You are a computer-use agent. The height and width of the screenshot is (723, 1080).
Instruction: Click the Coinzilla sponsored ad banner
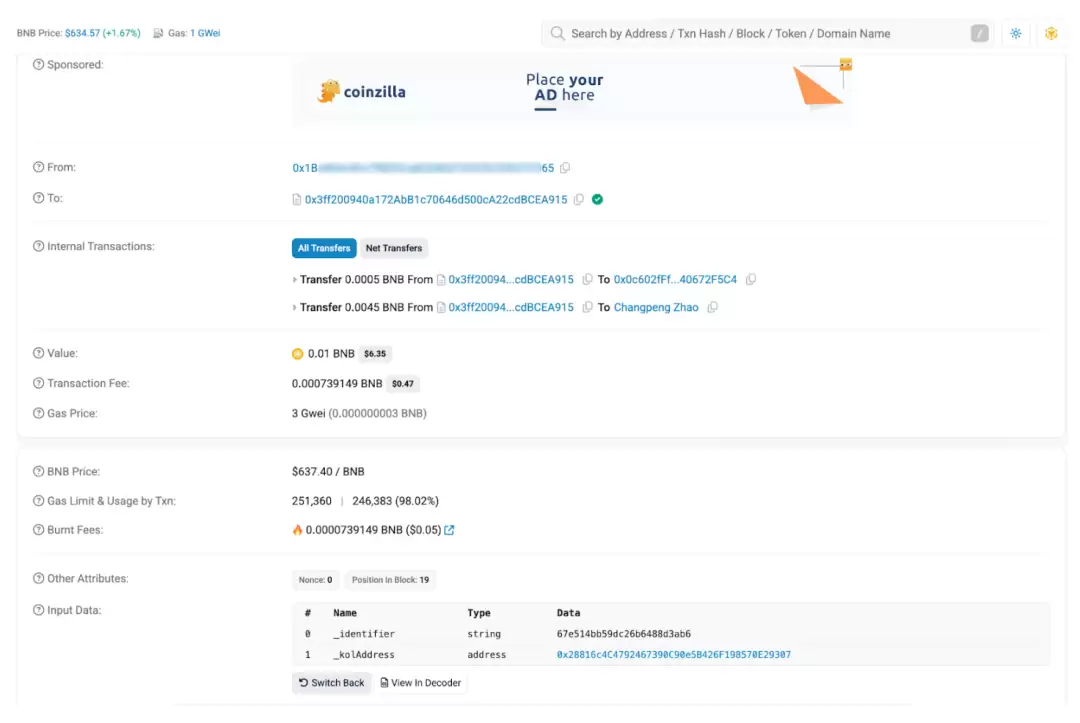(x=572, y=92)
